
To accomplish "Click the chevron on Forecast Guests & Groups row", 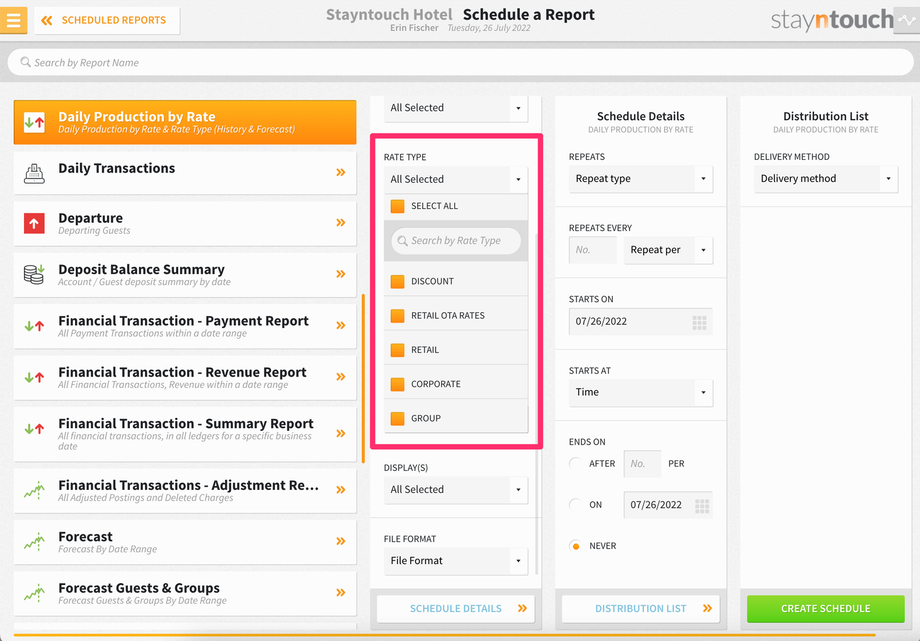I will pos(340,592).
